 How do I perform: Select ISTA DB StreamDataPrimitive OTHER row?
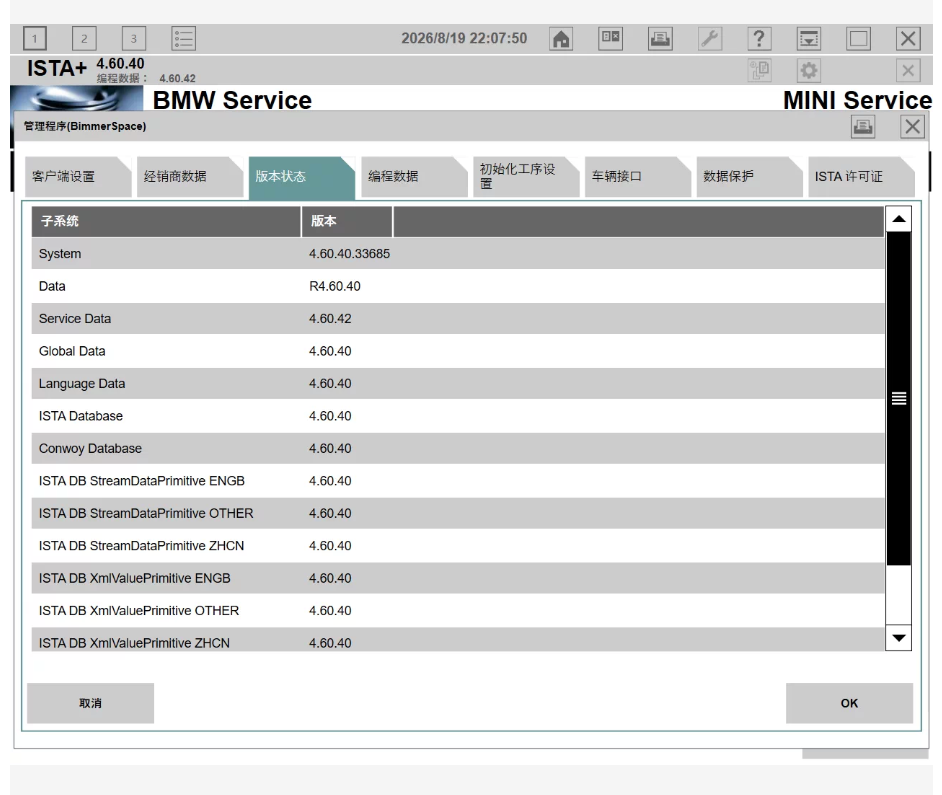point(458,513)
